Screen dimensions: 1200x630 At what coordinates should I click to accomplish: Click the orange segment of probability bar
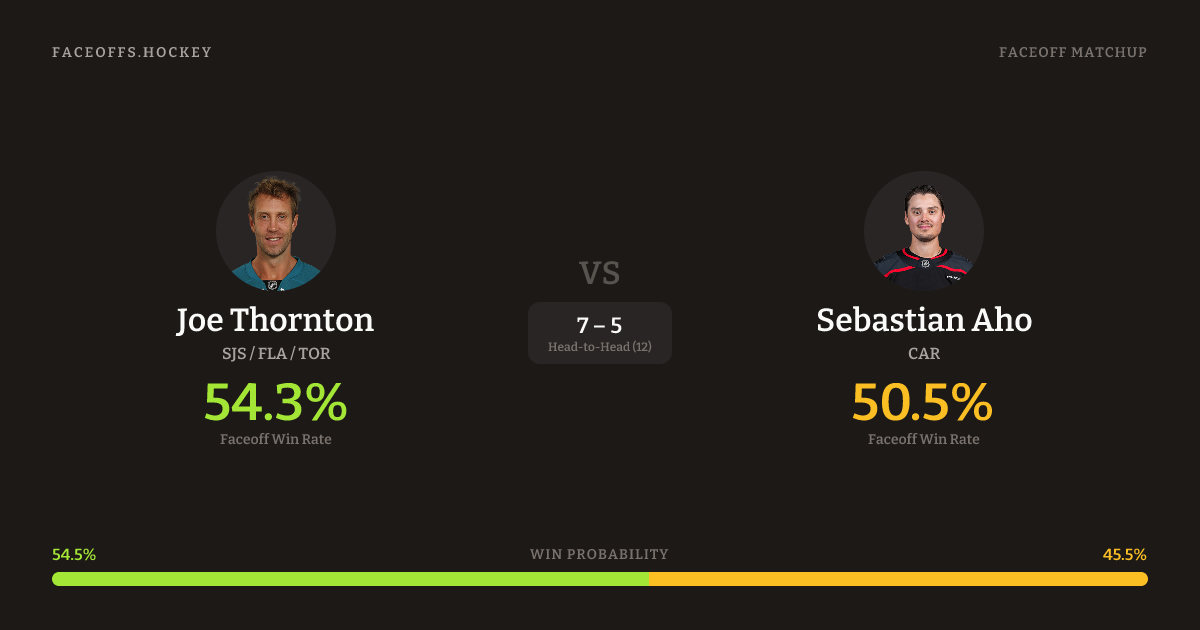pyautogui.click(x=898, y=579)
